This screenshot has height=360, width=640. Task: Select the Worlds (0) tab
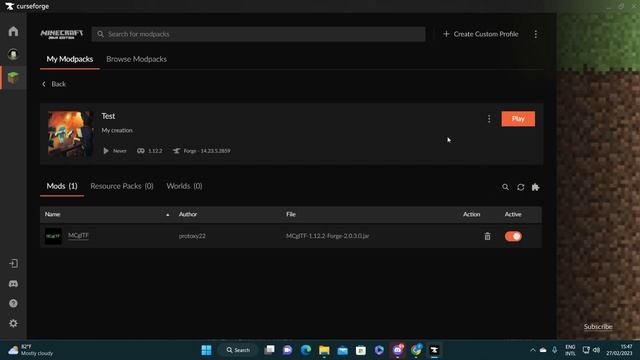pos(184,186)
